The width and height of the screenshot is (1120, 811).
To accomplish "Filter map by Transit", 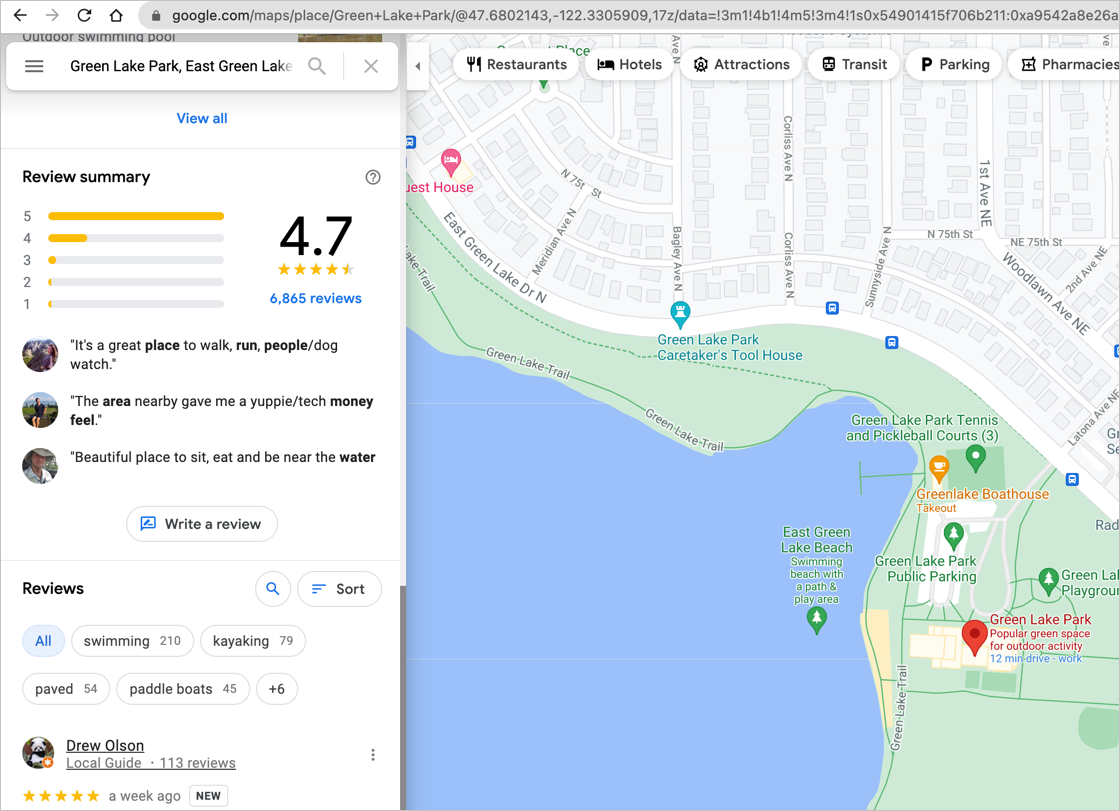I will coord(854,64).
